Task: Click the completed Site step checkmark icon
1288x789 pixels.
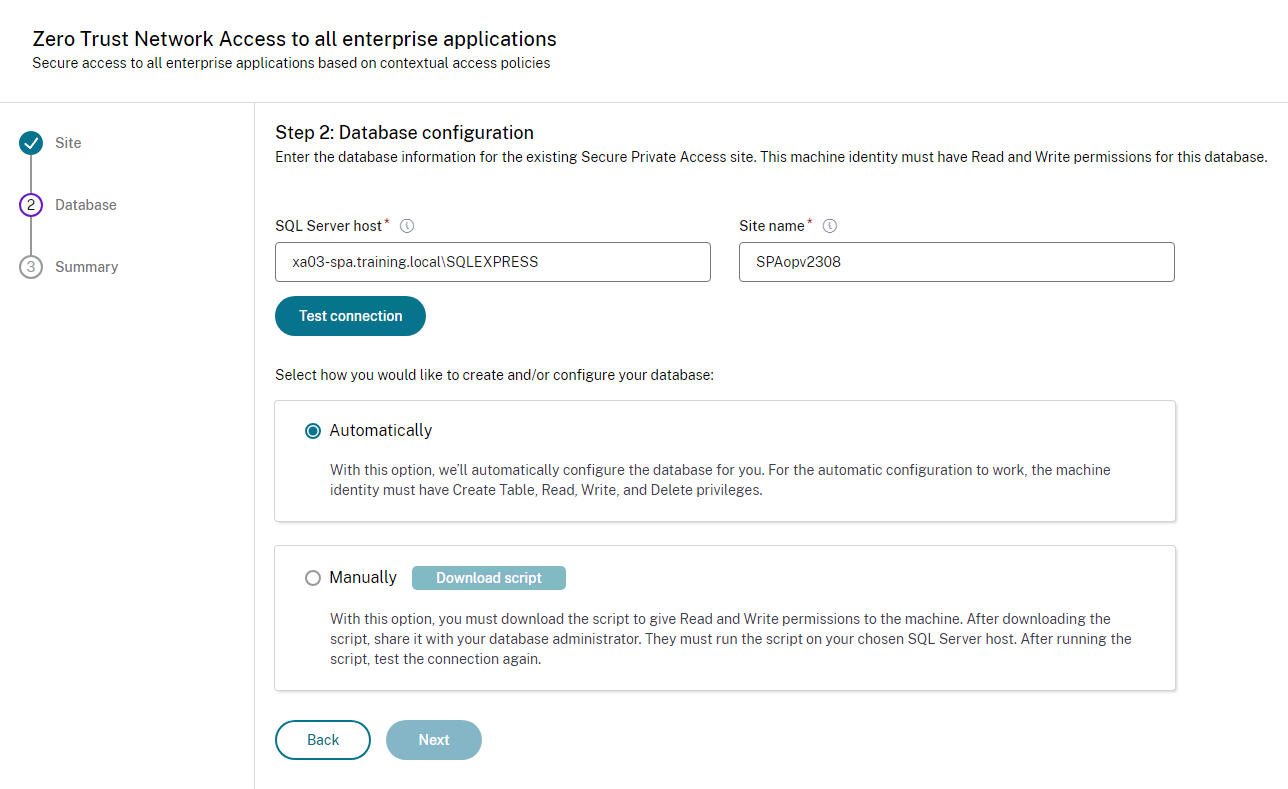Action: pyautogui.click(x=31, y=143)
